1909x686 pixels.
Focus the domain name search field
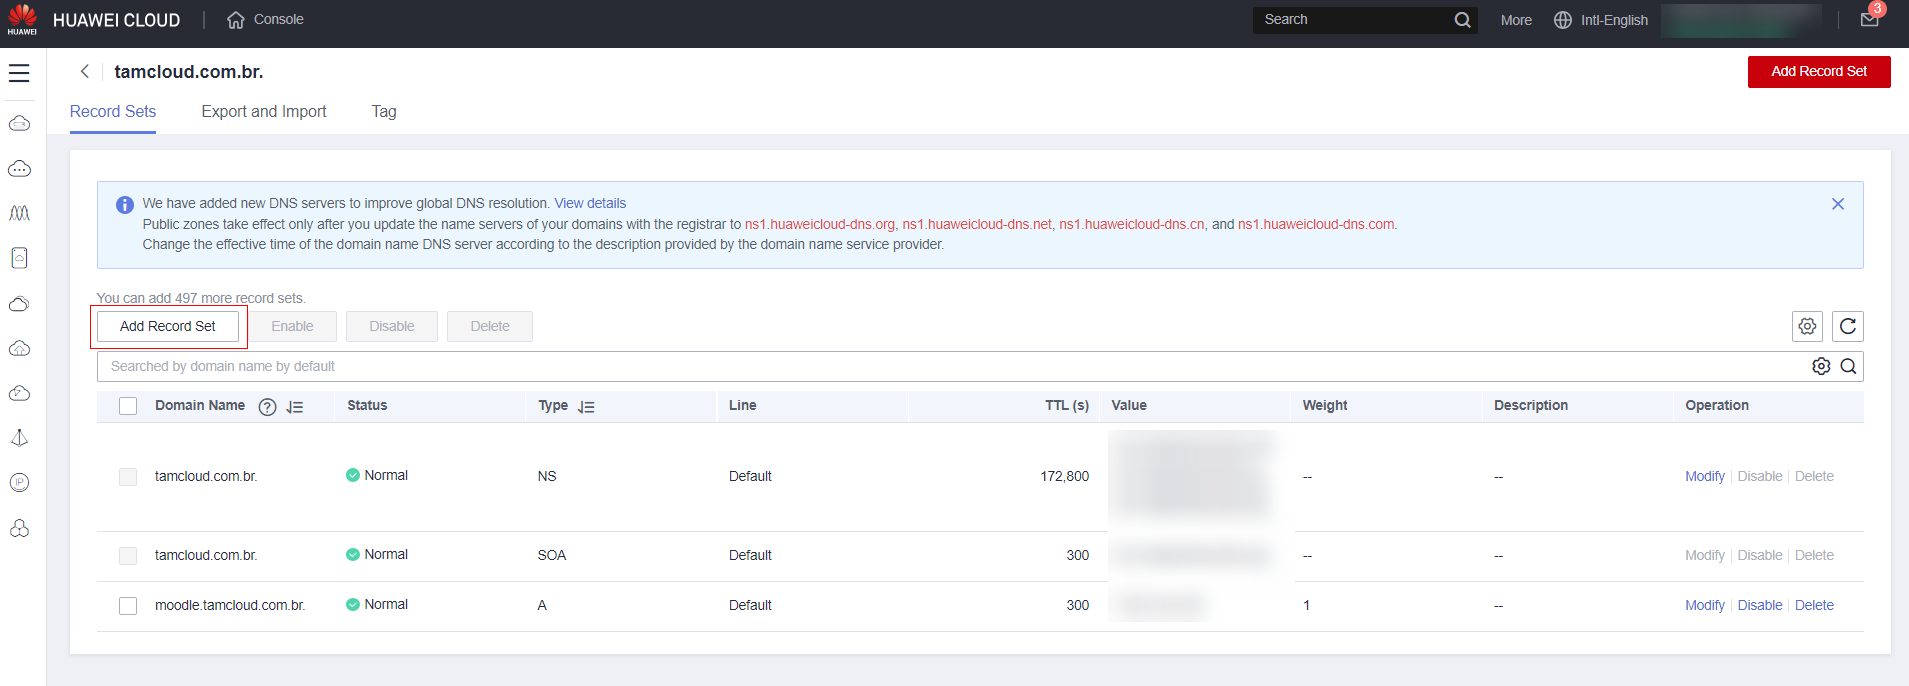[x=900, y=366]
